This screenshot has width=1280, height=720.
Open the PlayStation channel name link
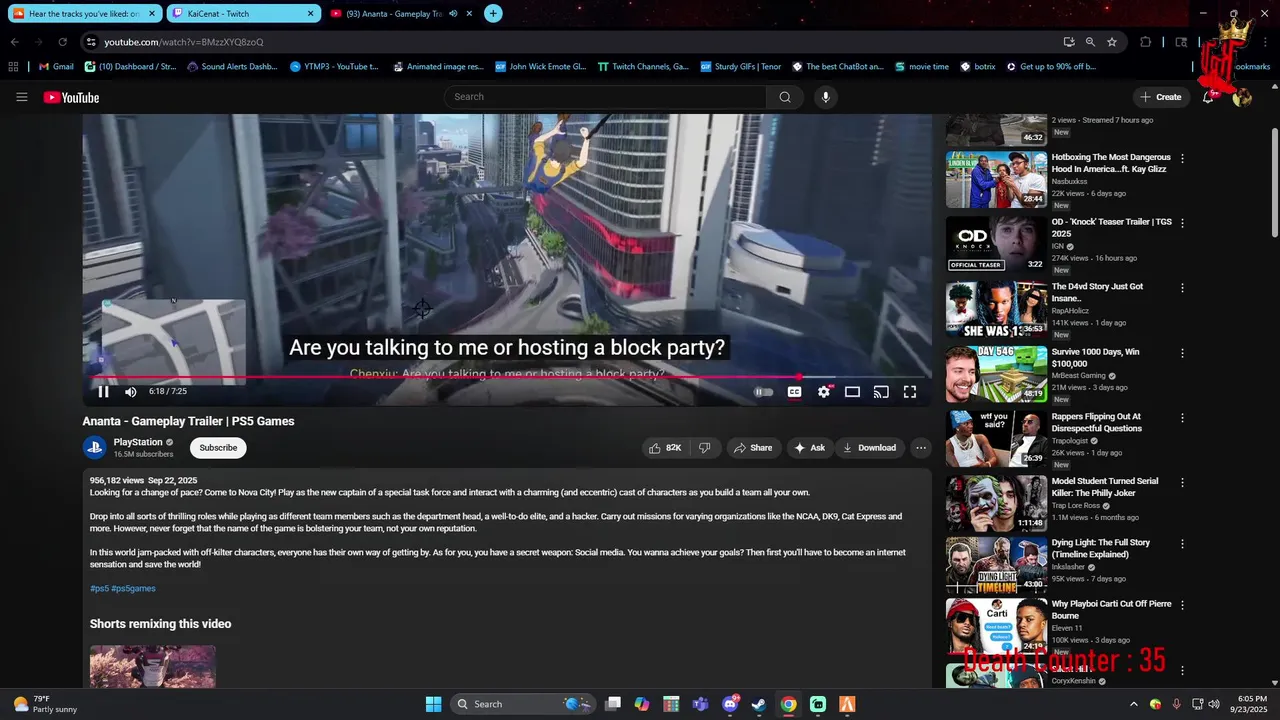(x=138, y=442)
